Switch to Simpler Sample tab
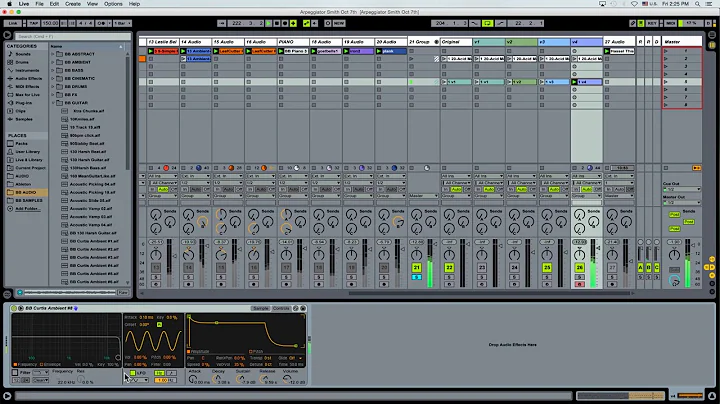This screenshot has width=720, height=404. tap(260, 309)
